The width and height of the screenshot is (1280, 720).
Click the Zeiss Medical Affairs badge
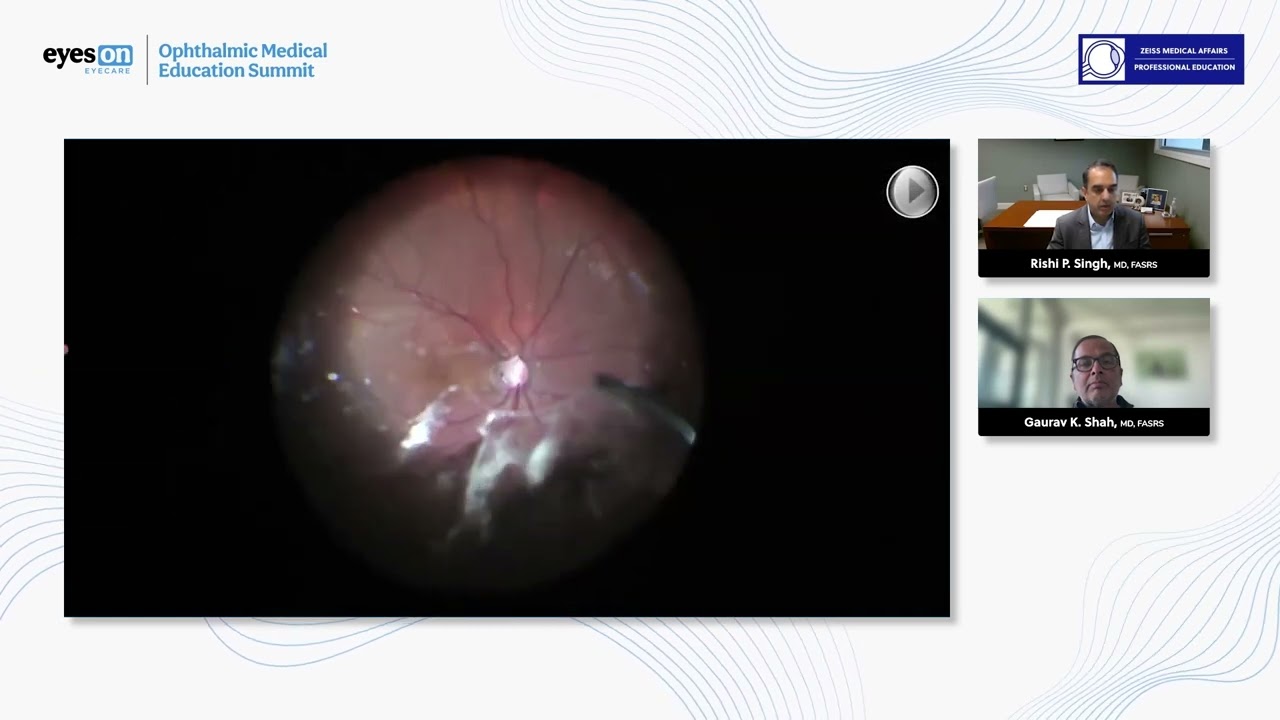point(1161,59)
